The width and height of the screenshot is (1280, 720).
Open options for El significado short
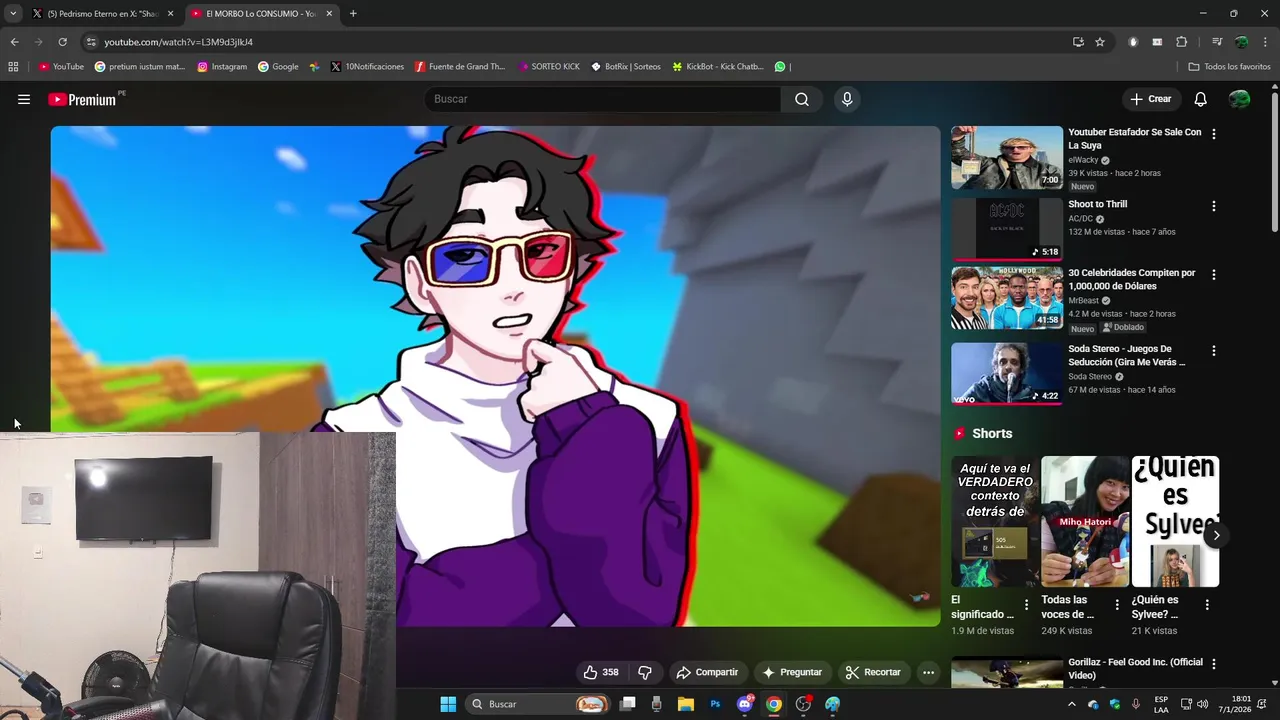(x=1026, y=605)
